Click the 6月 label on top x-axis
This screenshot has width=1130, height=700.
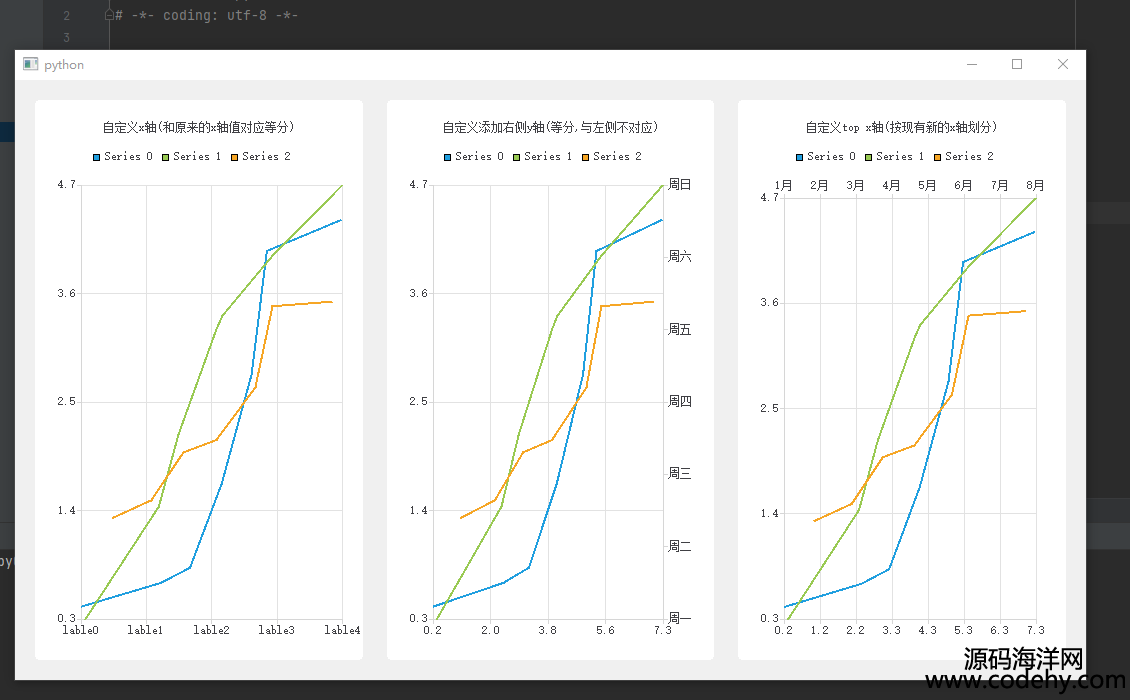[x=963, y=186]
